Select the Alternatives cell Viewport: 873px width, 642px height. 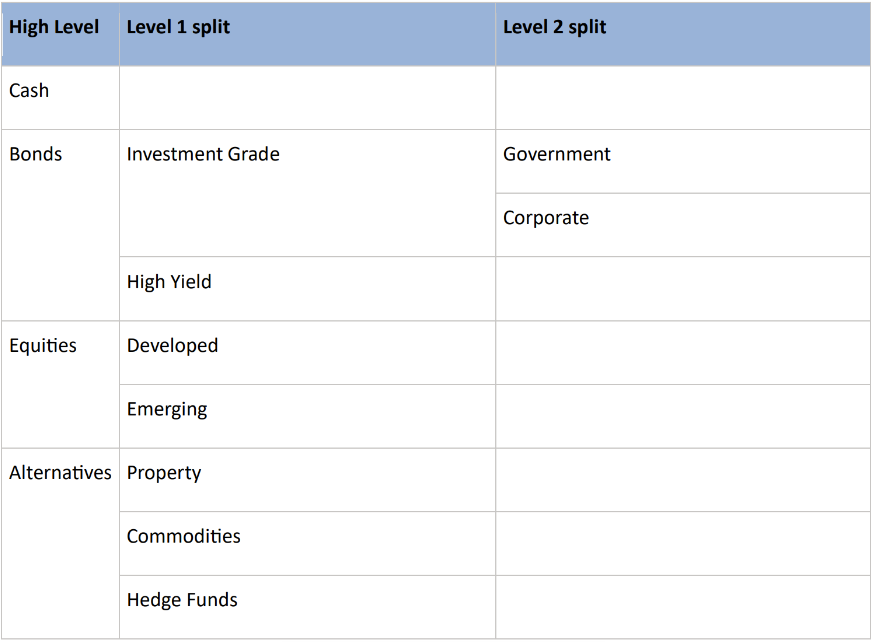click(x=60, y=543)
